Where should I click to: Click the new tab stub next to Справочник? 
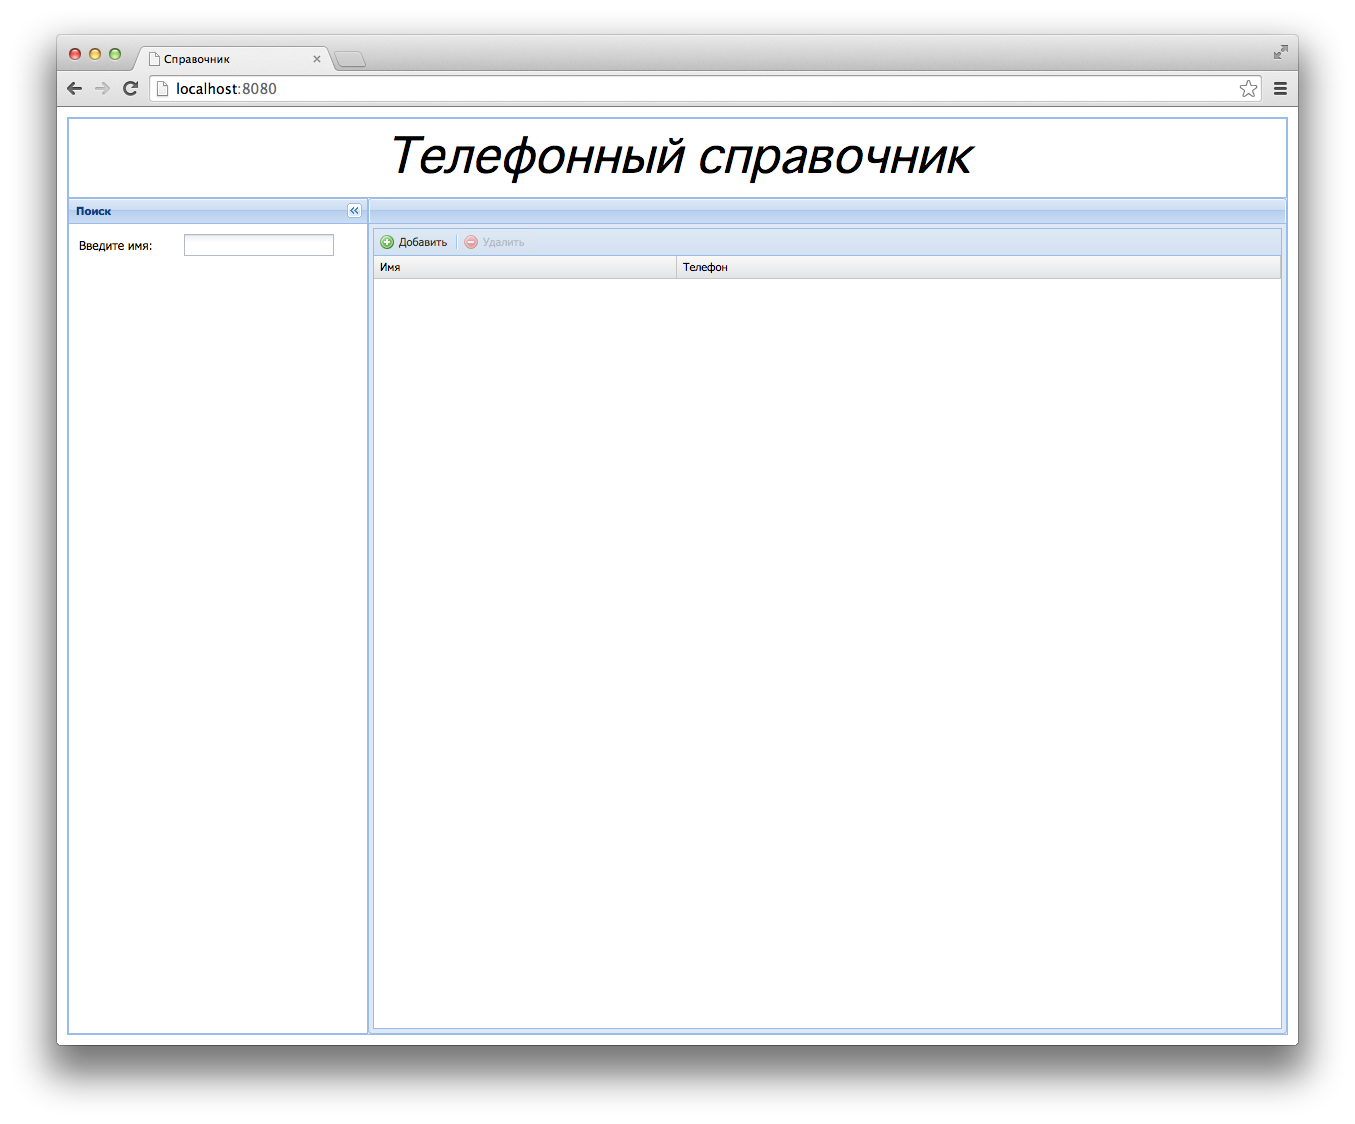click(x=349, y=59)
